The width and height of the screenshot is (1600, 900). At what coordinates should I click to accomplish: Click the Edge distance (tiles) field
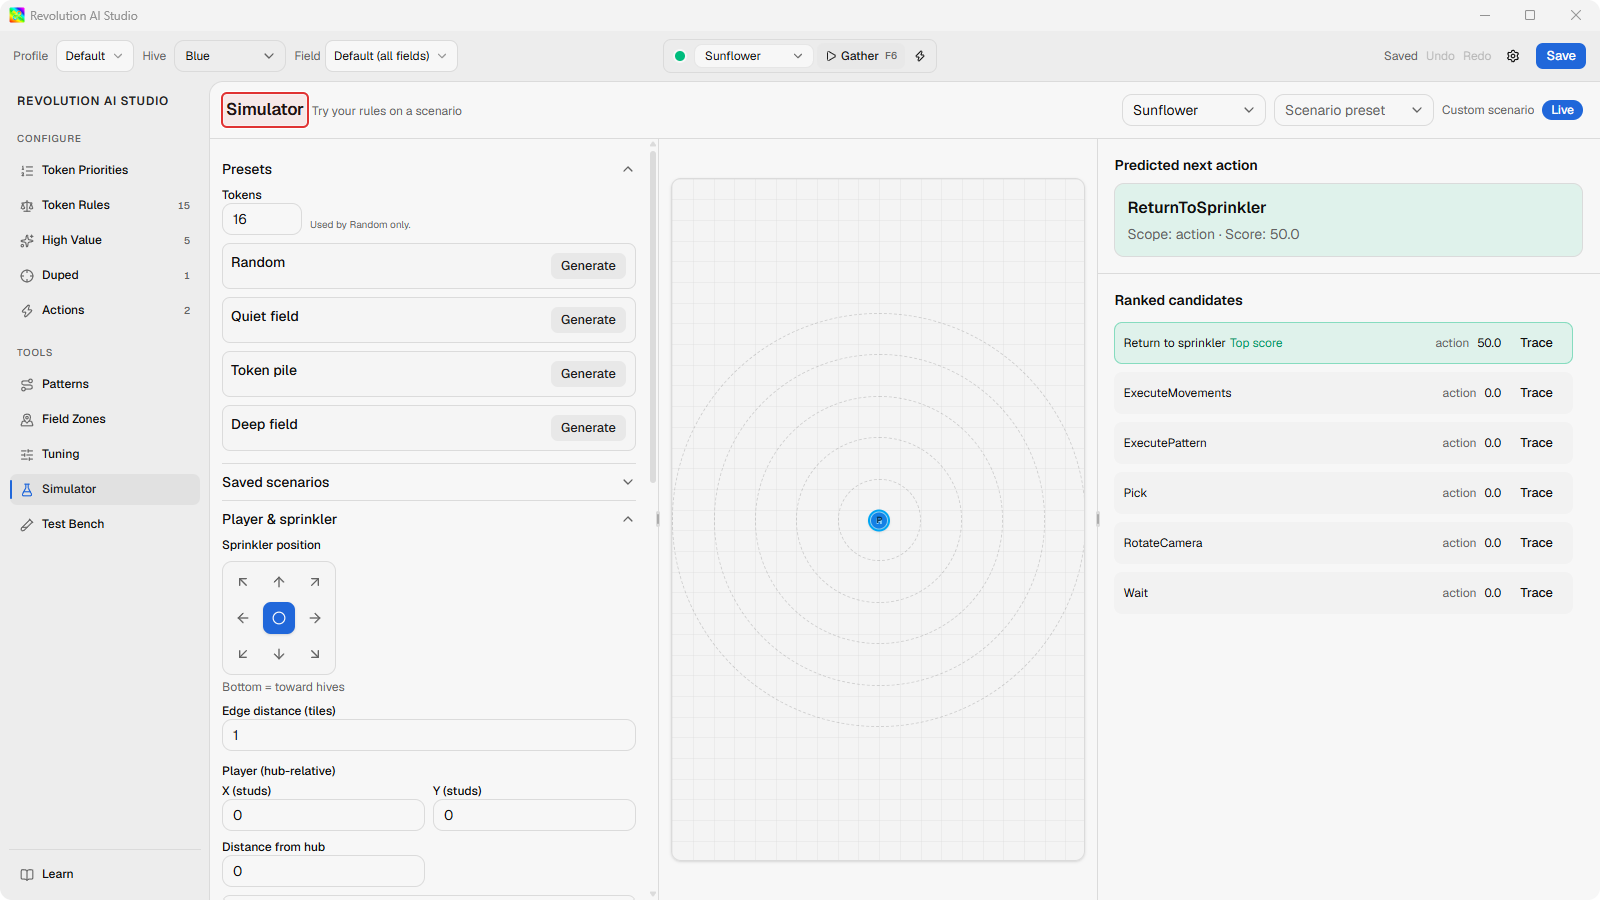[x=428, y=735]
